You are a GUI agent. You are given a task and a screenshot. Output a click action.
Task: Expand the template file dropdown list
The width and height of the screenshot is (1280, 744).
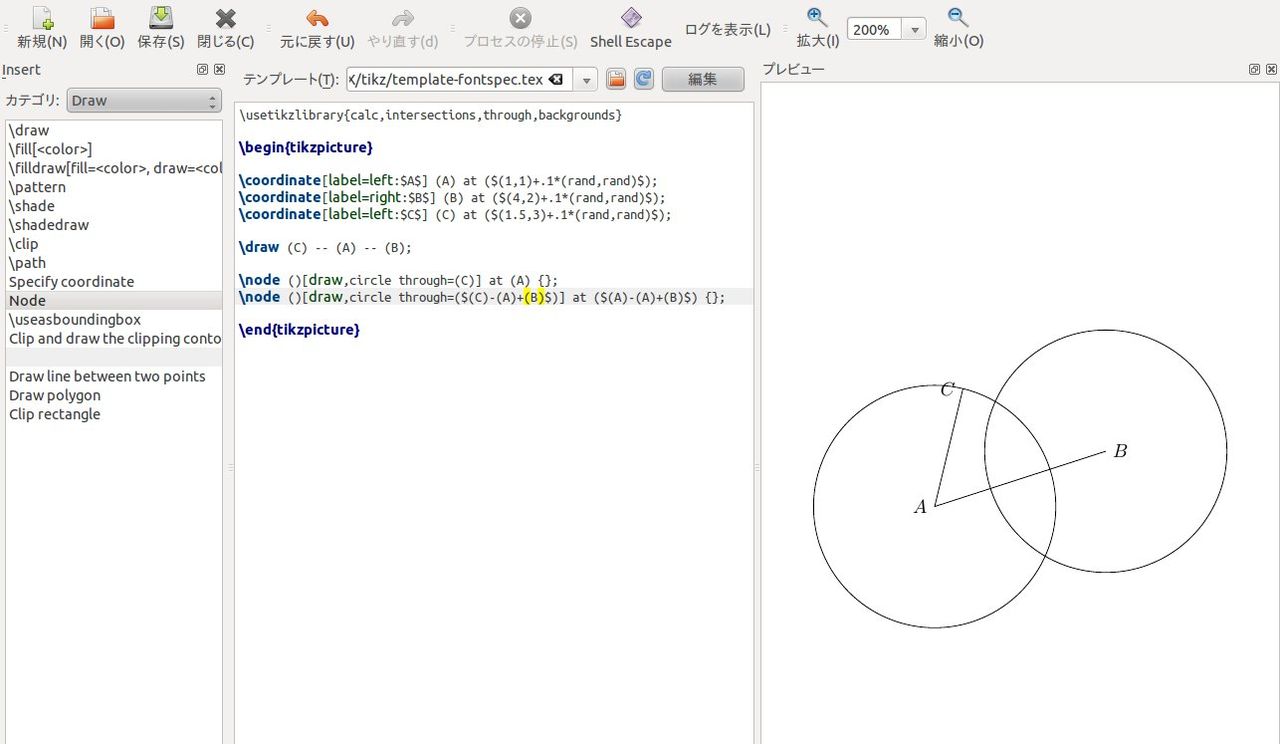coord(587,80)
